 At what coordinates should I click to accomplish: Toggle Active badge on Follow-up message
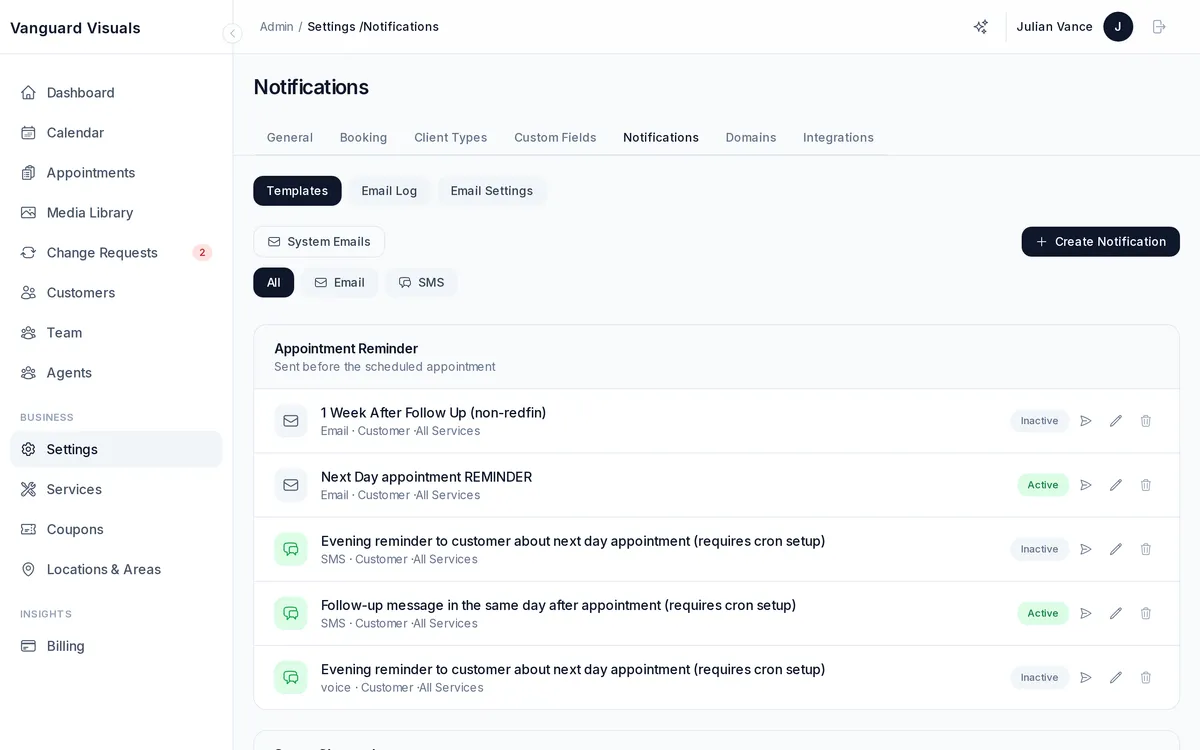click(1042, 613)
